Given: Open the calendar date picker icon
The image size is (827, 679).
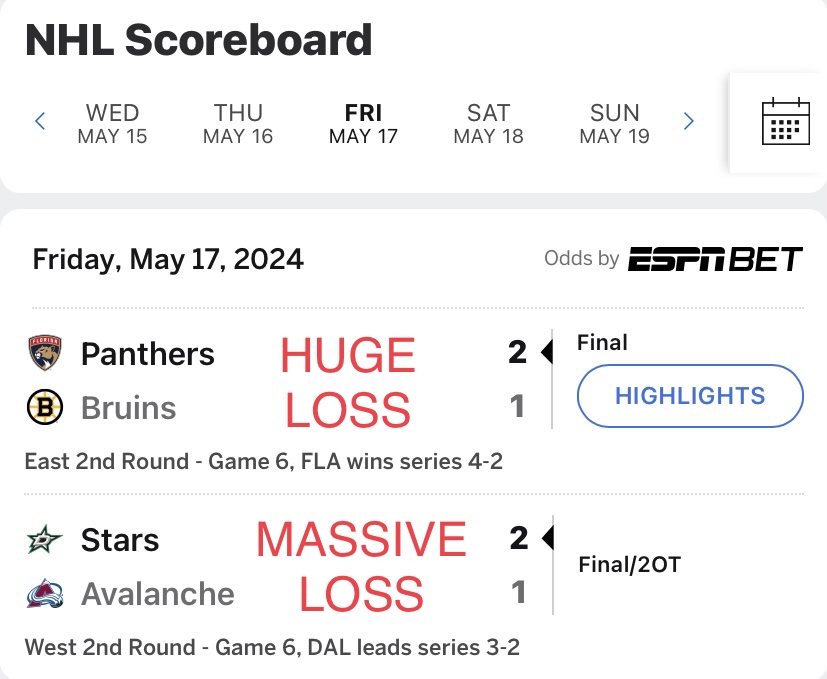Looking at the screenshot, I should 785,121.
